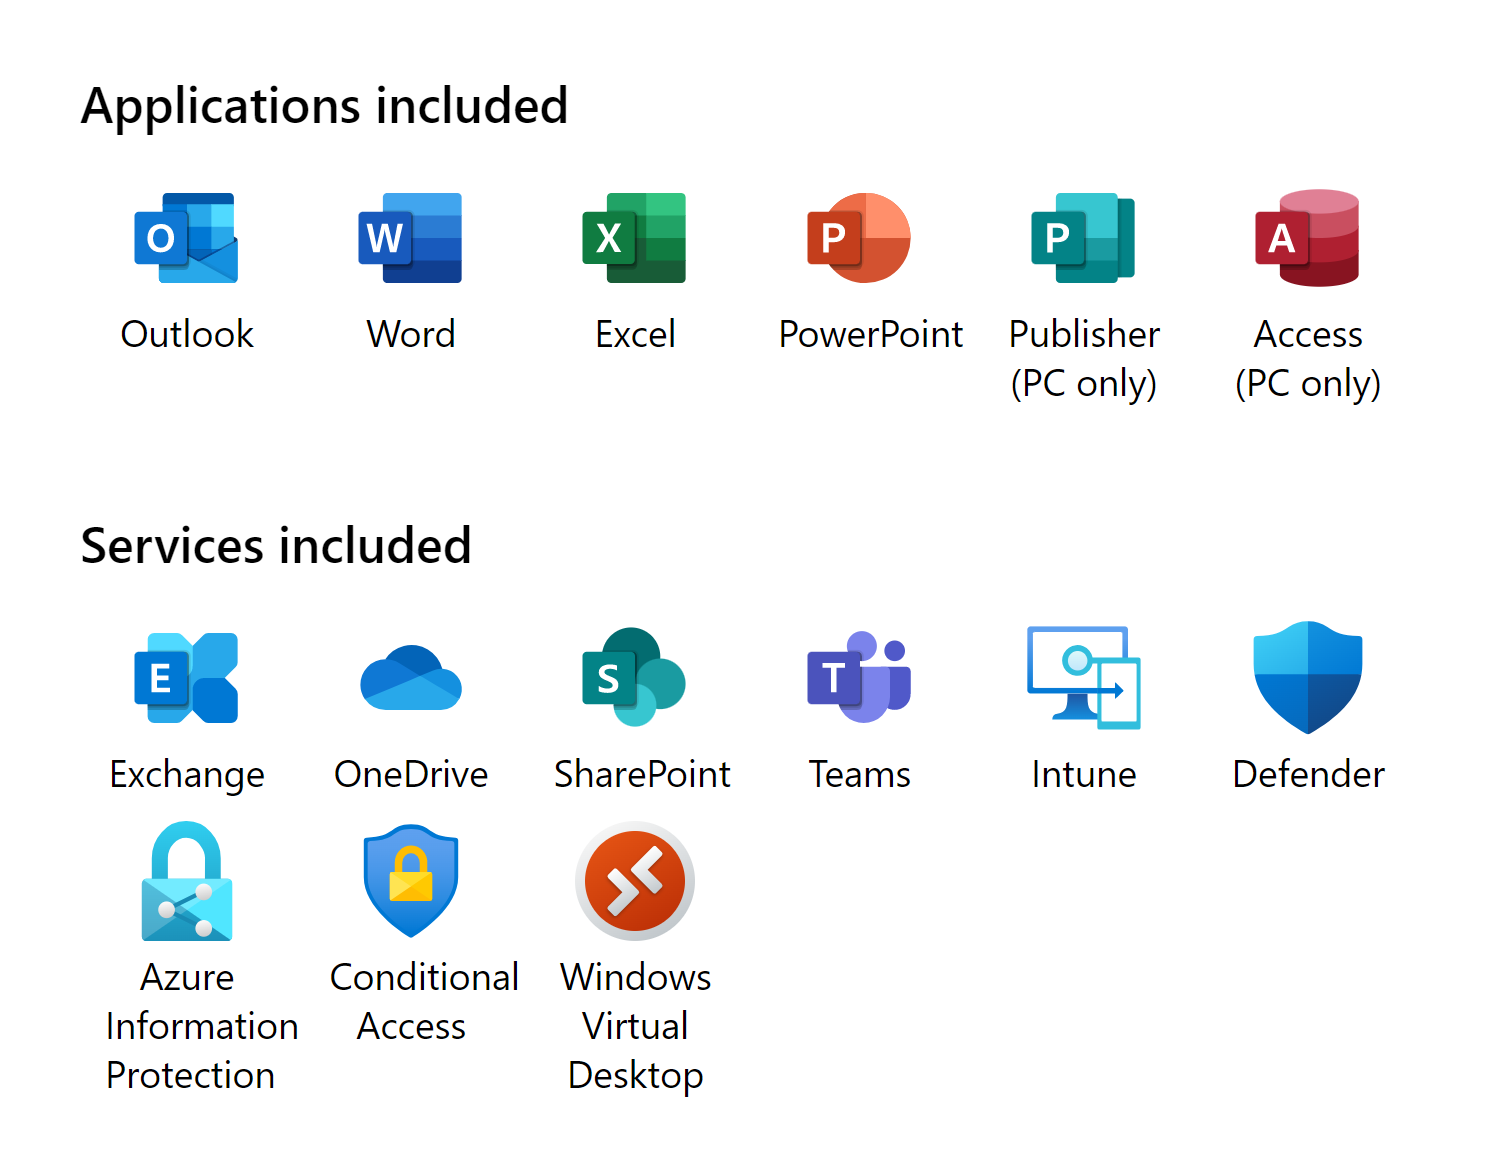
Task: Select the 'Defender' label text
Action: pyautogui.click(x=1308, y=774)
